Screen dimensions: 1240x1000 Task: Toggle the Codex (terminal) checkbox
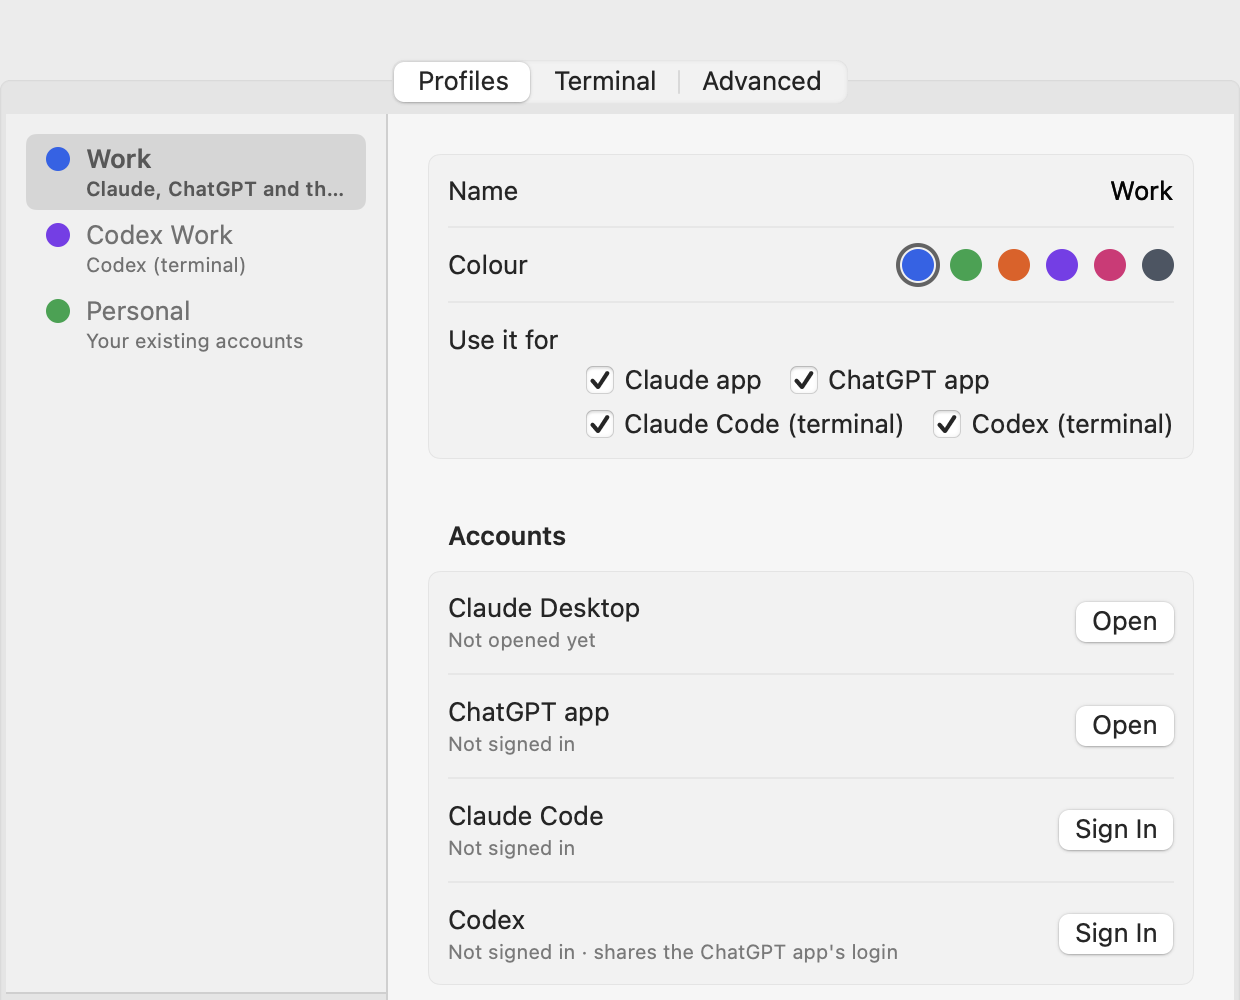point(947,424)
